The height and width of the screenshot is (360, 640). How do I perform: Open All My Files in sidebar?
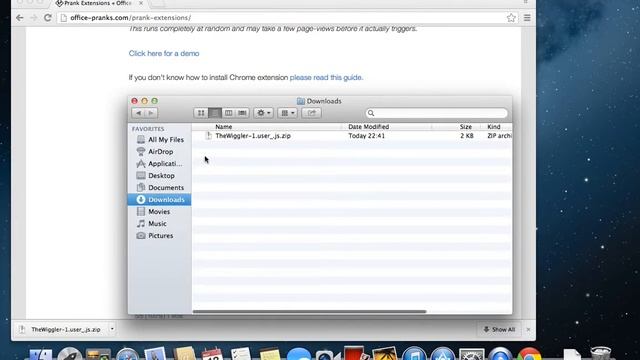(160, 140)
